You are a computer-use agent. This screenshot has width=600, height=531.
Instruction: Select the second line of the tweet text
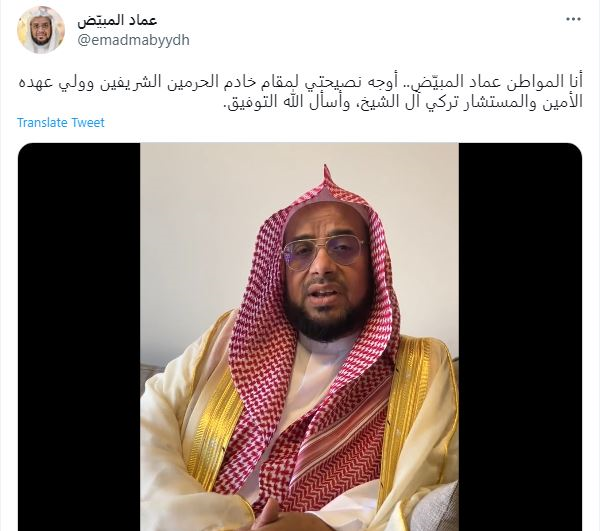click(x=403, y=102)
